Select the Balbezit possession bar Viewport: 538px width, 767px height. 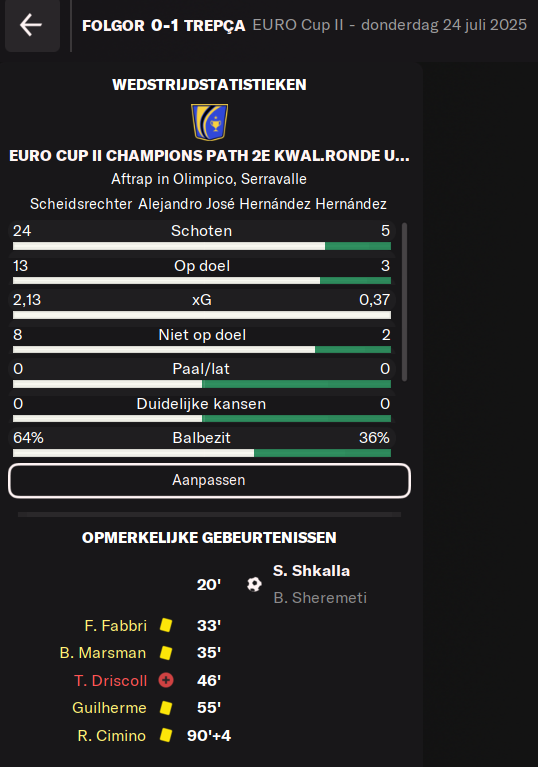202,453
